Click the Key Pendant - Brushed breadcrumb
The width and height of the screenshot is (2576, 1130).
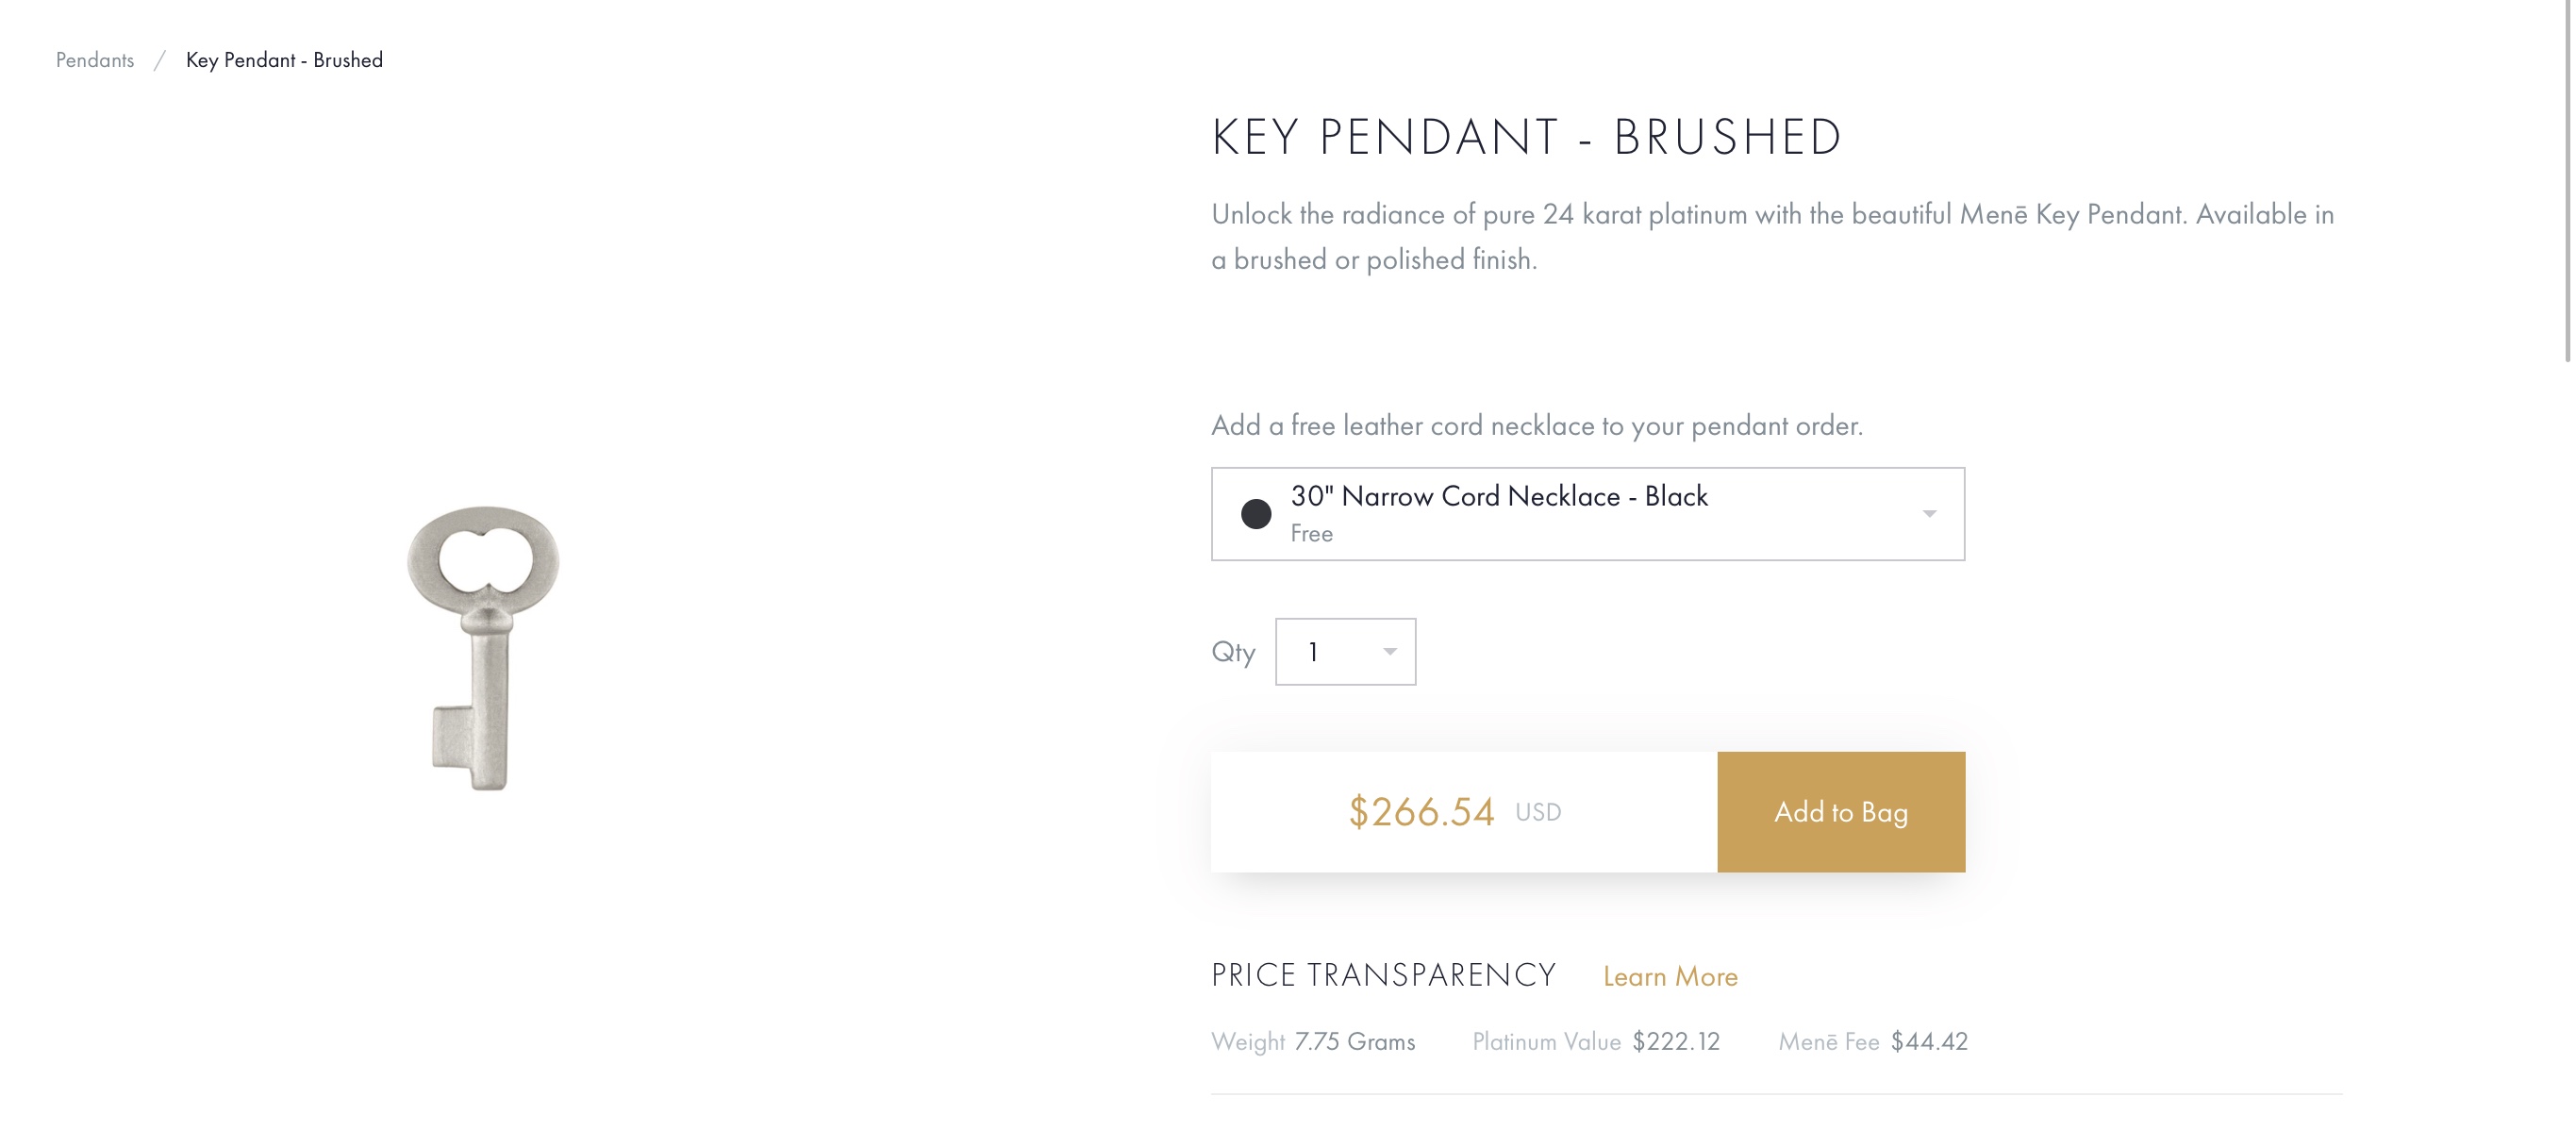tap(284, 60)
